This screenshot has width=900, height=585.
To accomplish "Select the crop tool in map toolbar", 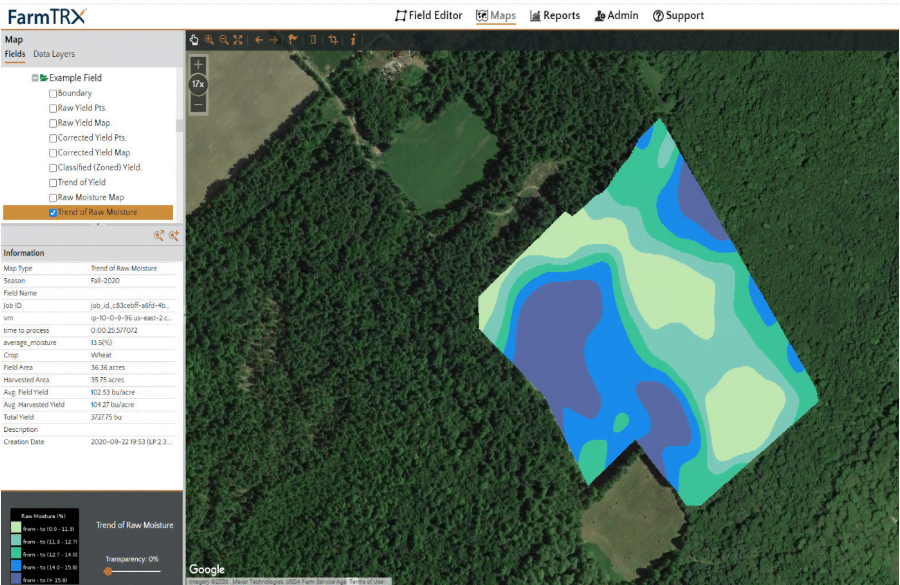I will tap(333, 40).
